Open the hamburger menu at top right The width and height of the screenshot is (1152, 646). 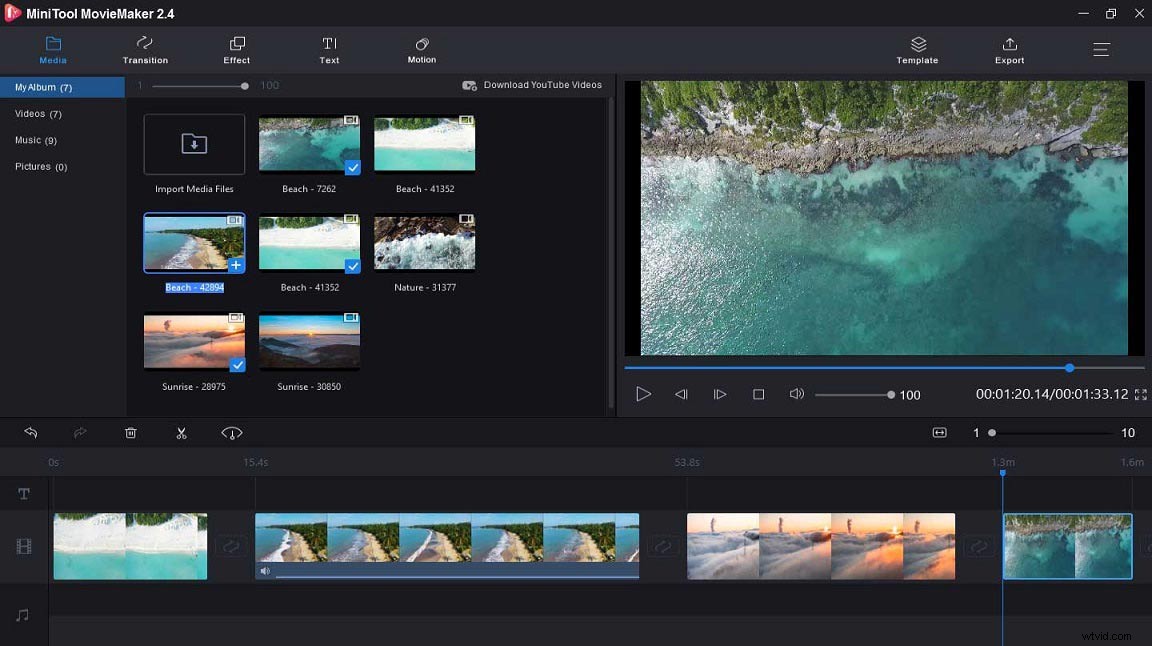click(x=1101, y=48)
